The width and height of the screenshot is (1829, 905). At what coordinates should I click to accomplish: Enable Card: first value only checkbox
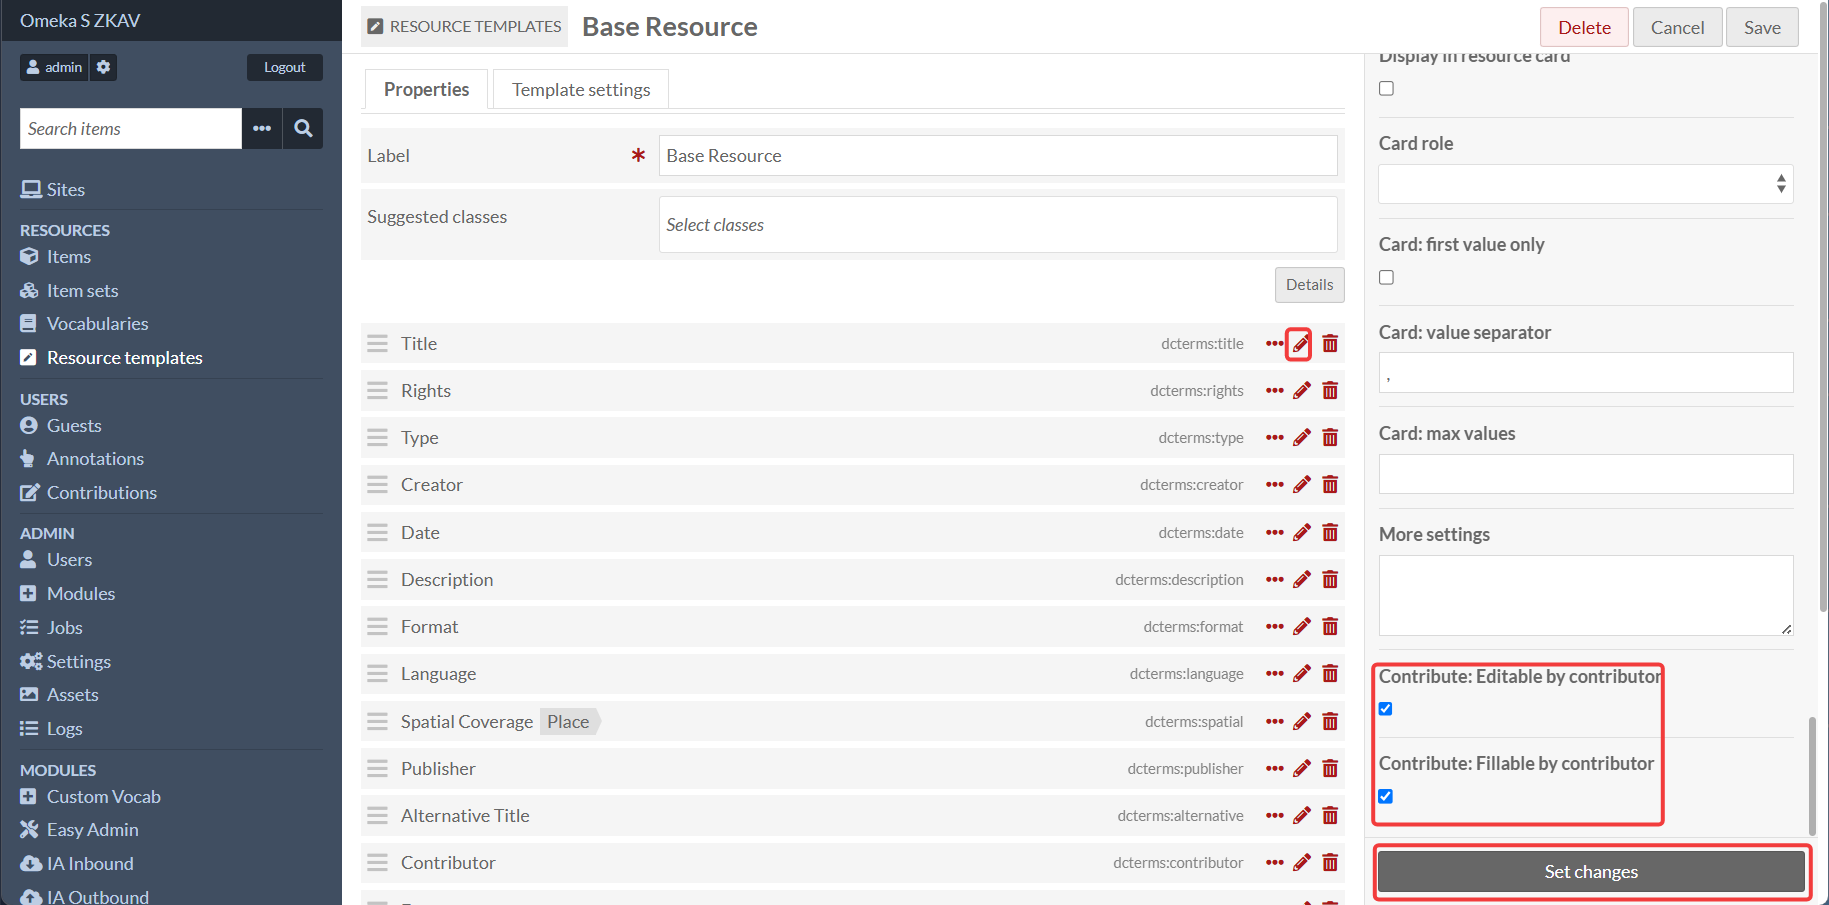tap(1386, 278)
